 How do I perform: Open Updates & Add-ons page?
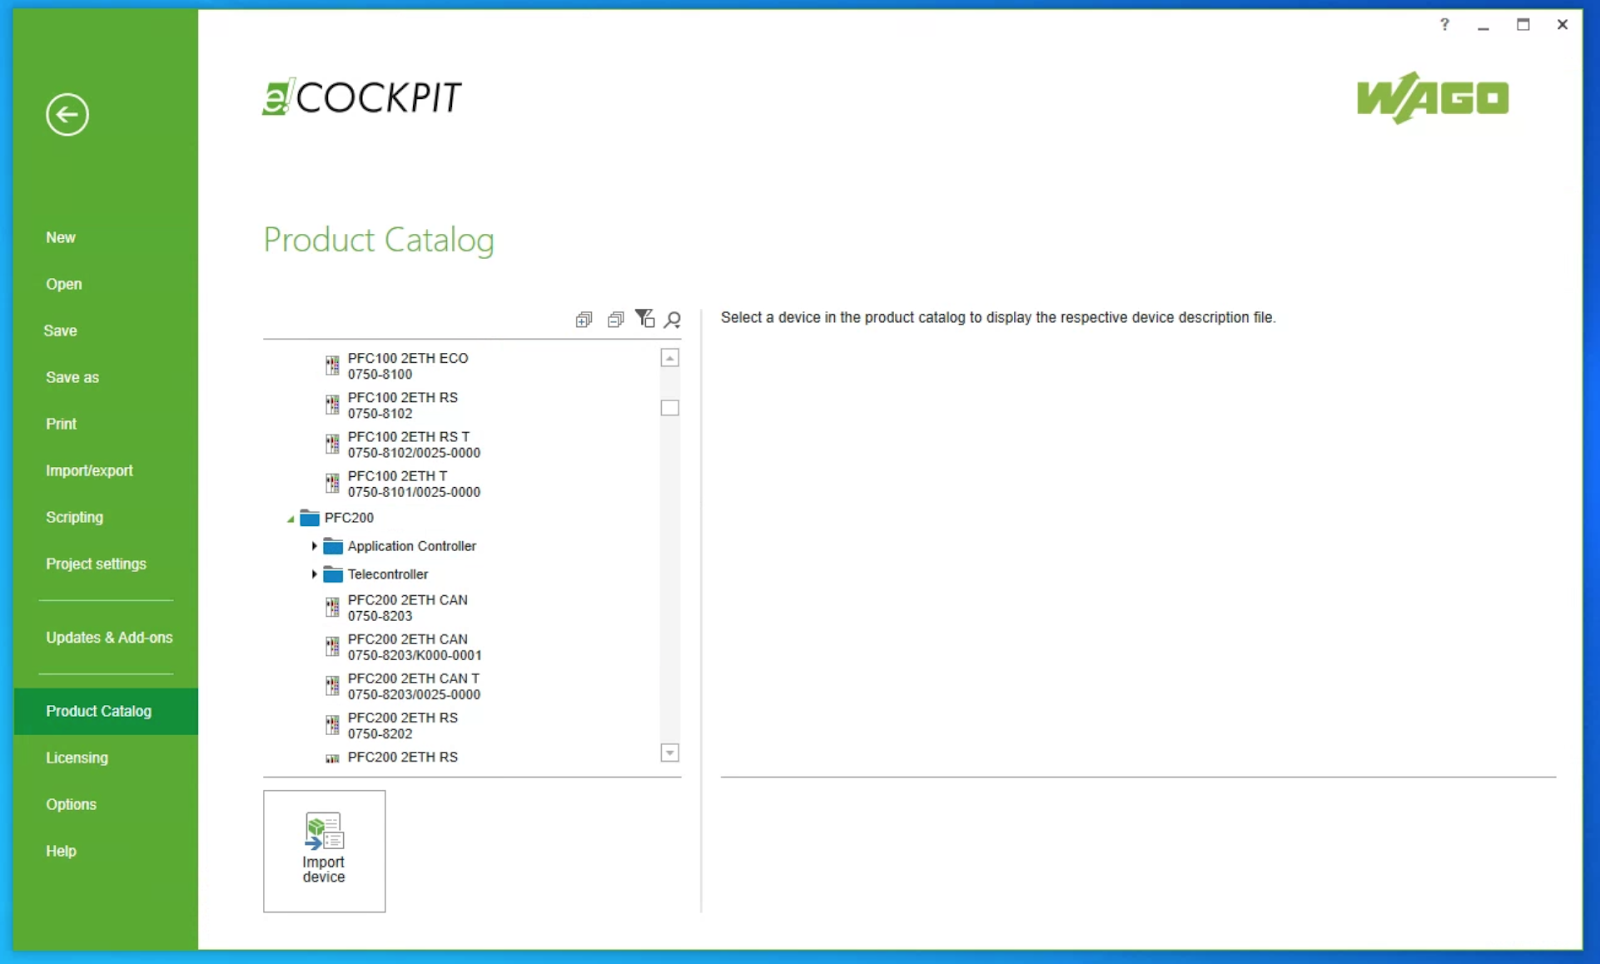pos(109,637)
